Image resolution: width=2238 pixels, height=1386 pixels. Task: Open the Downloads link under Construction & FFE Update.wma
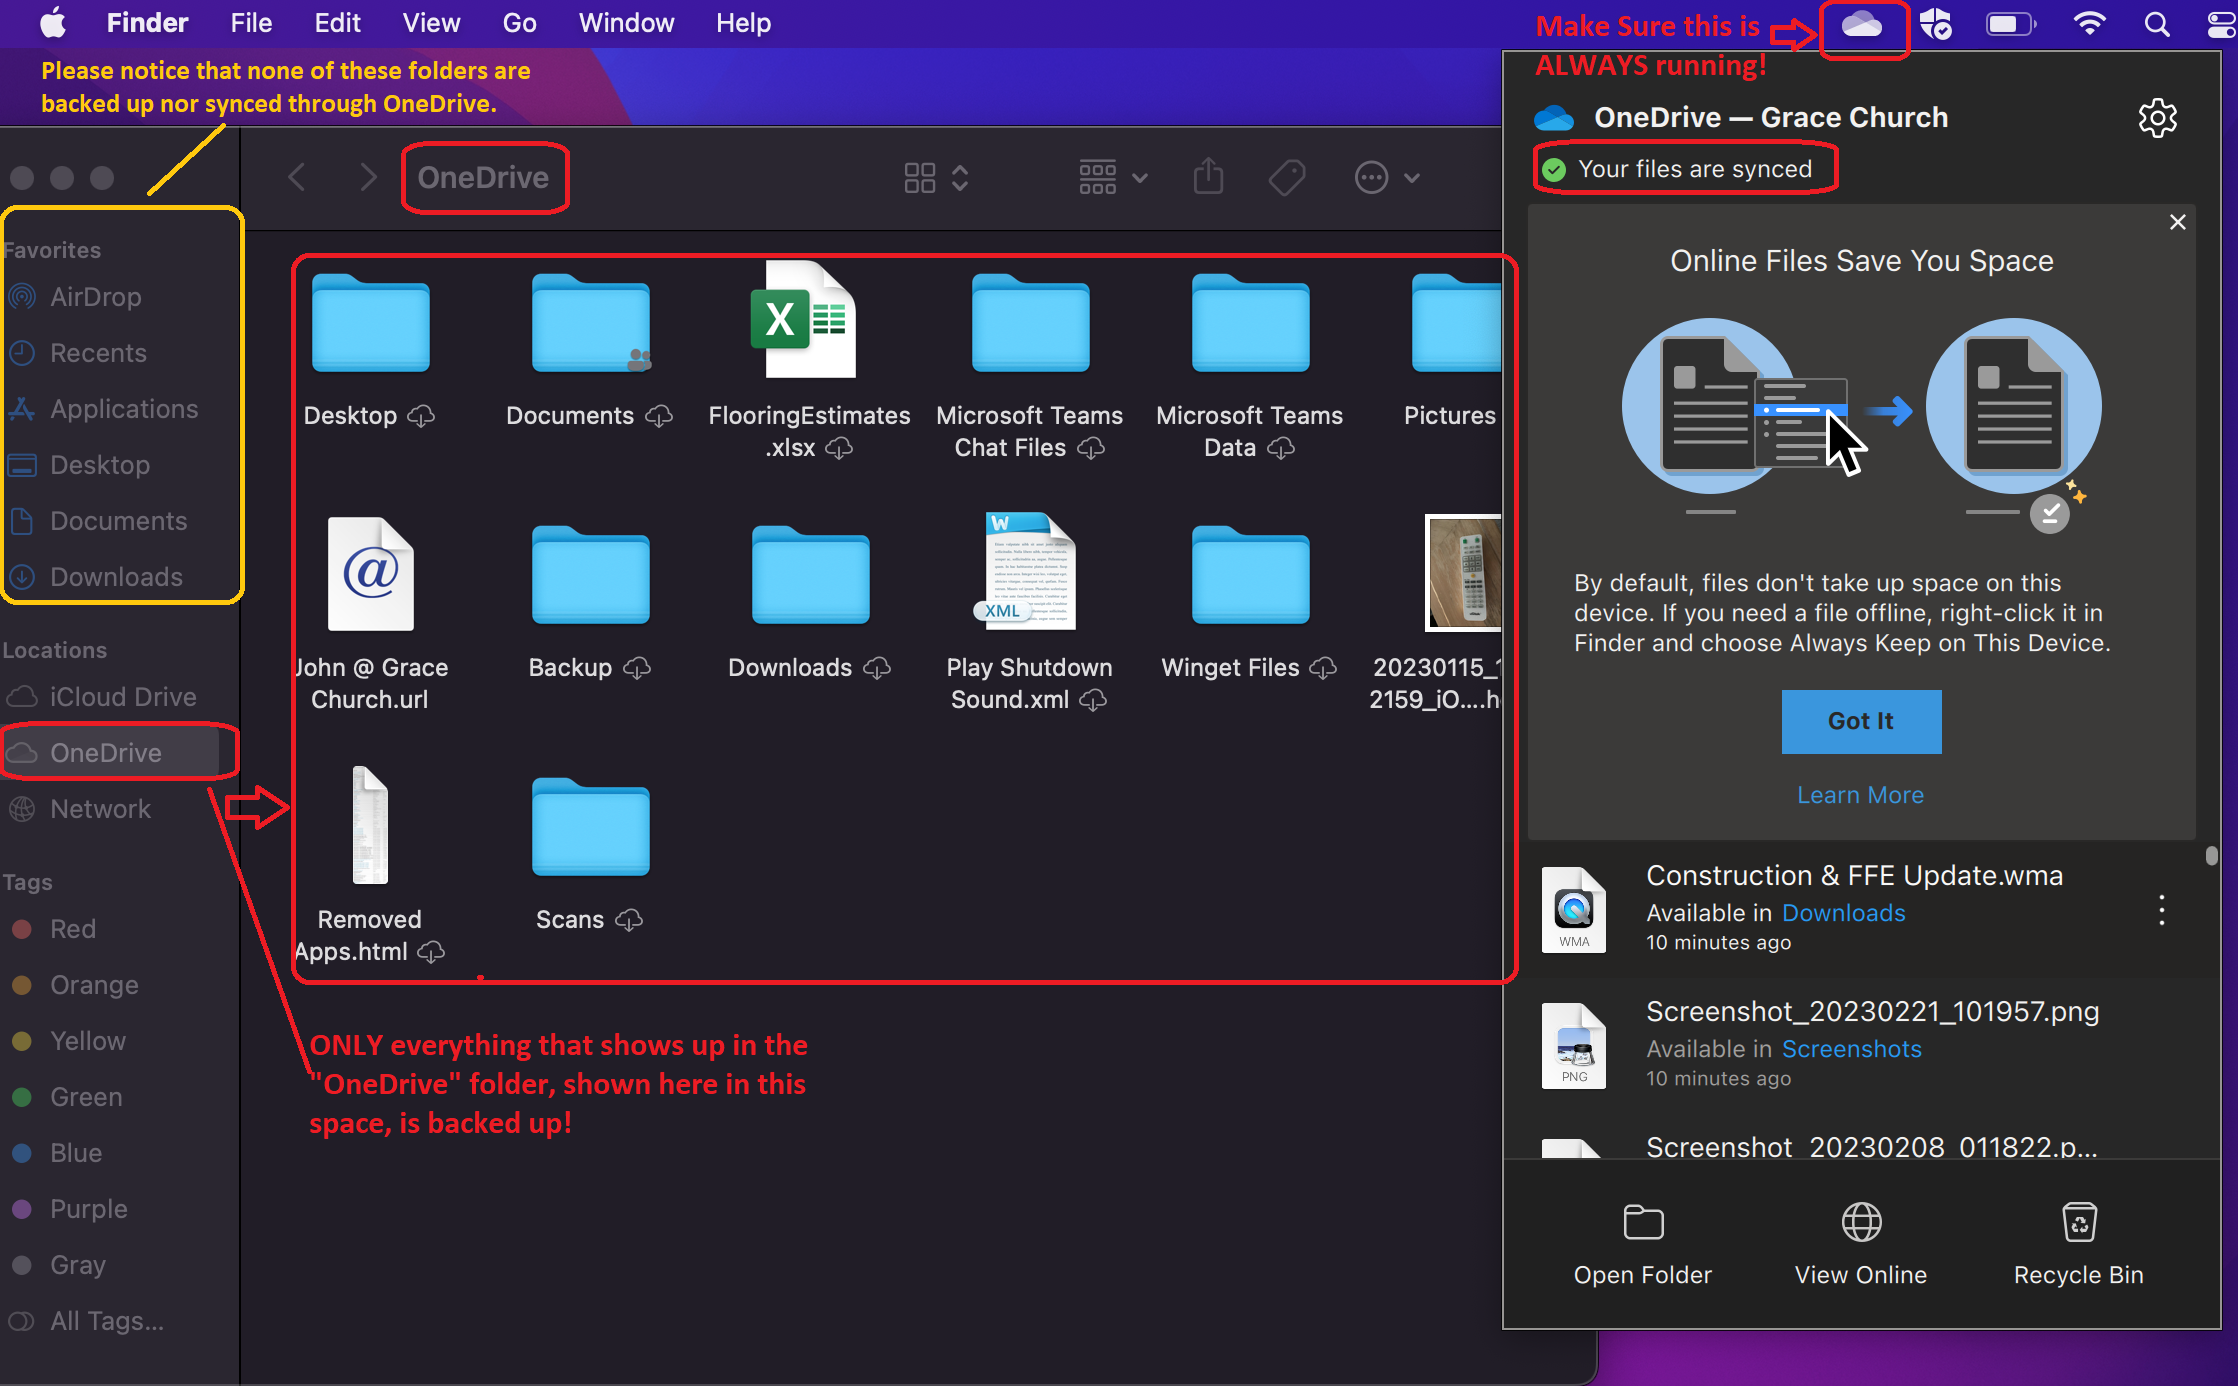pyautogui.click(x=1843, y=913)
